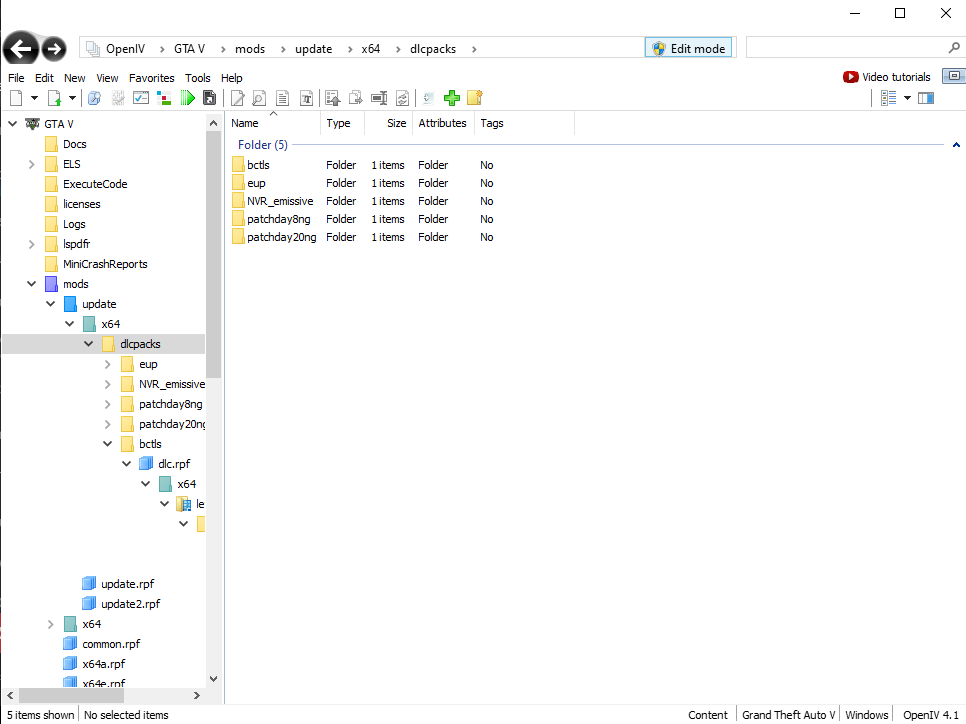Collapse the Folder (5) group arrow

pos(956,145)
